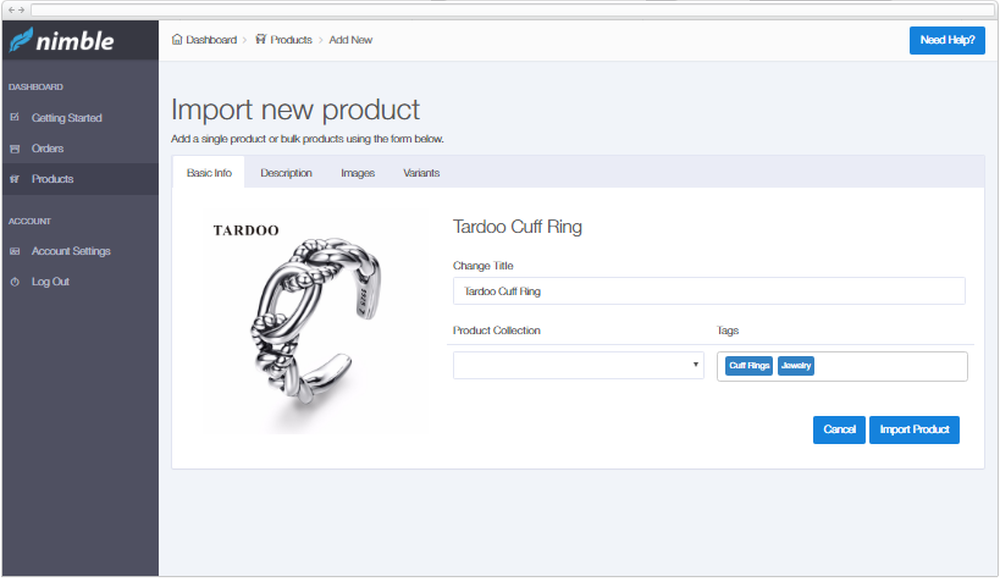Screen dimensions: 1000x578
Task: Switch to the Basic Info tab
Action: coord(209,173)
